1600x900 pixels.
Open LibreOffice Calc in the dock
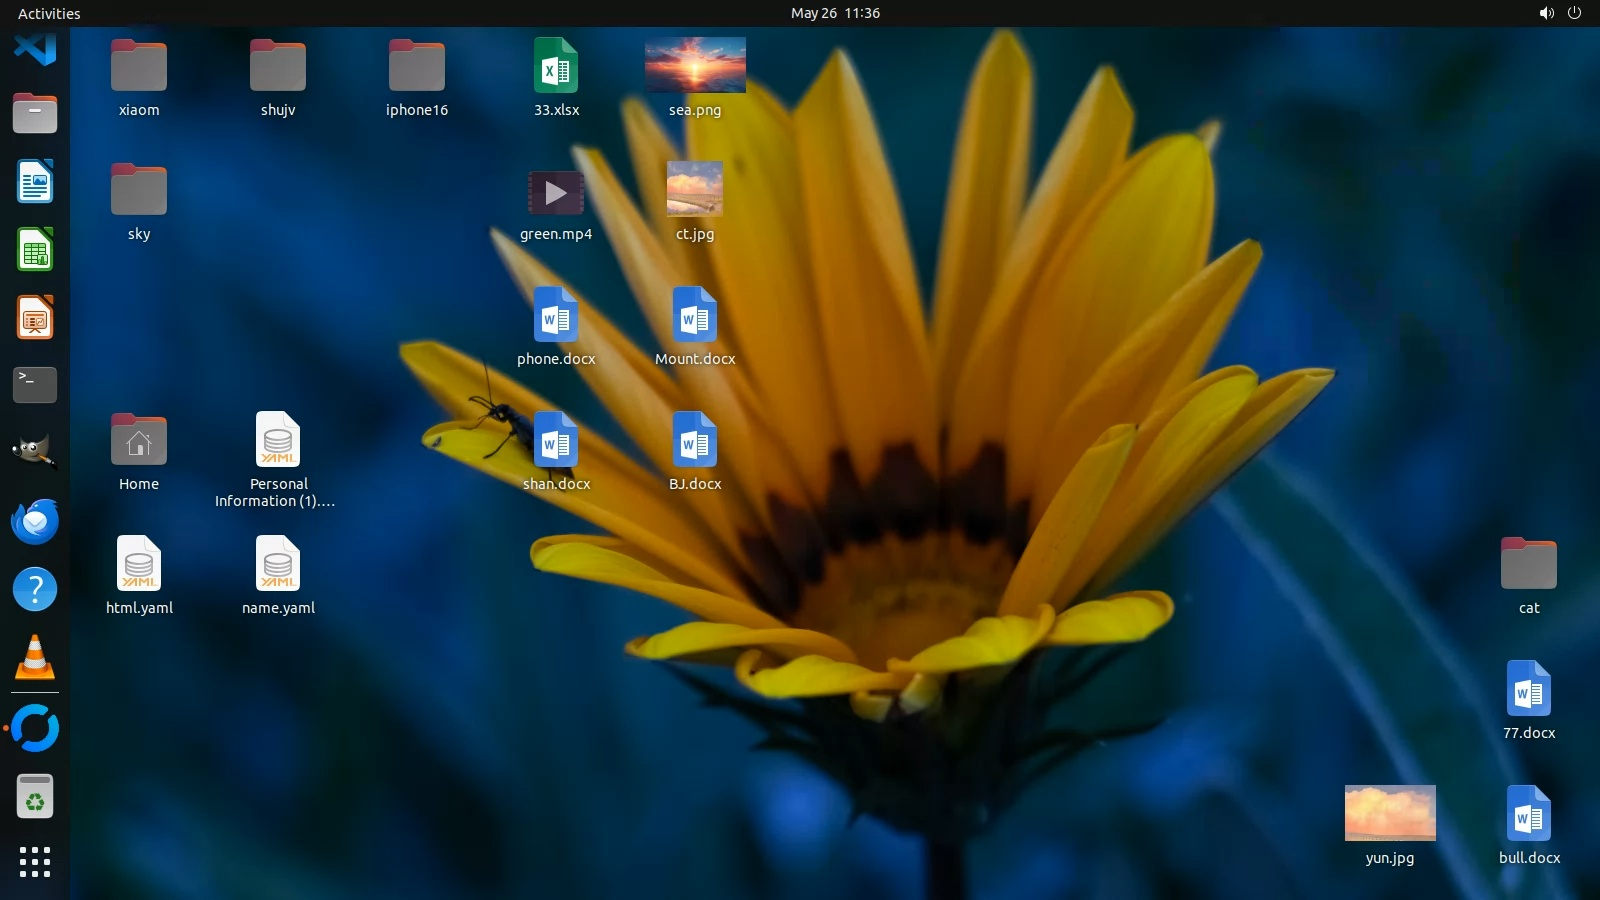[x=35, y=250]
